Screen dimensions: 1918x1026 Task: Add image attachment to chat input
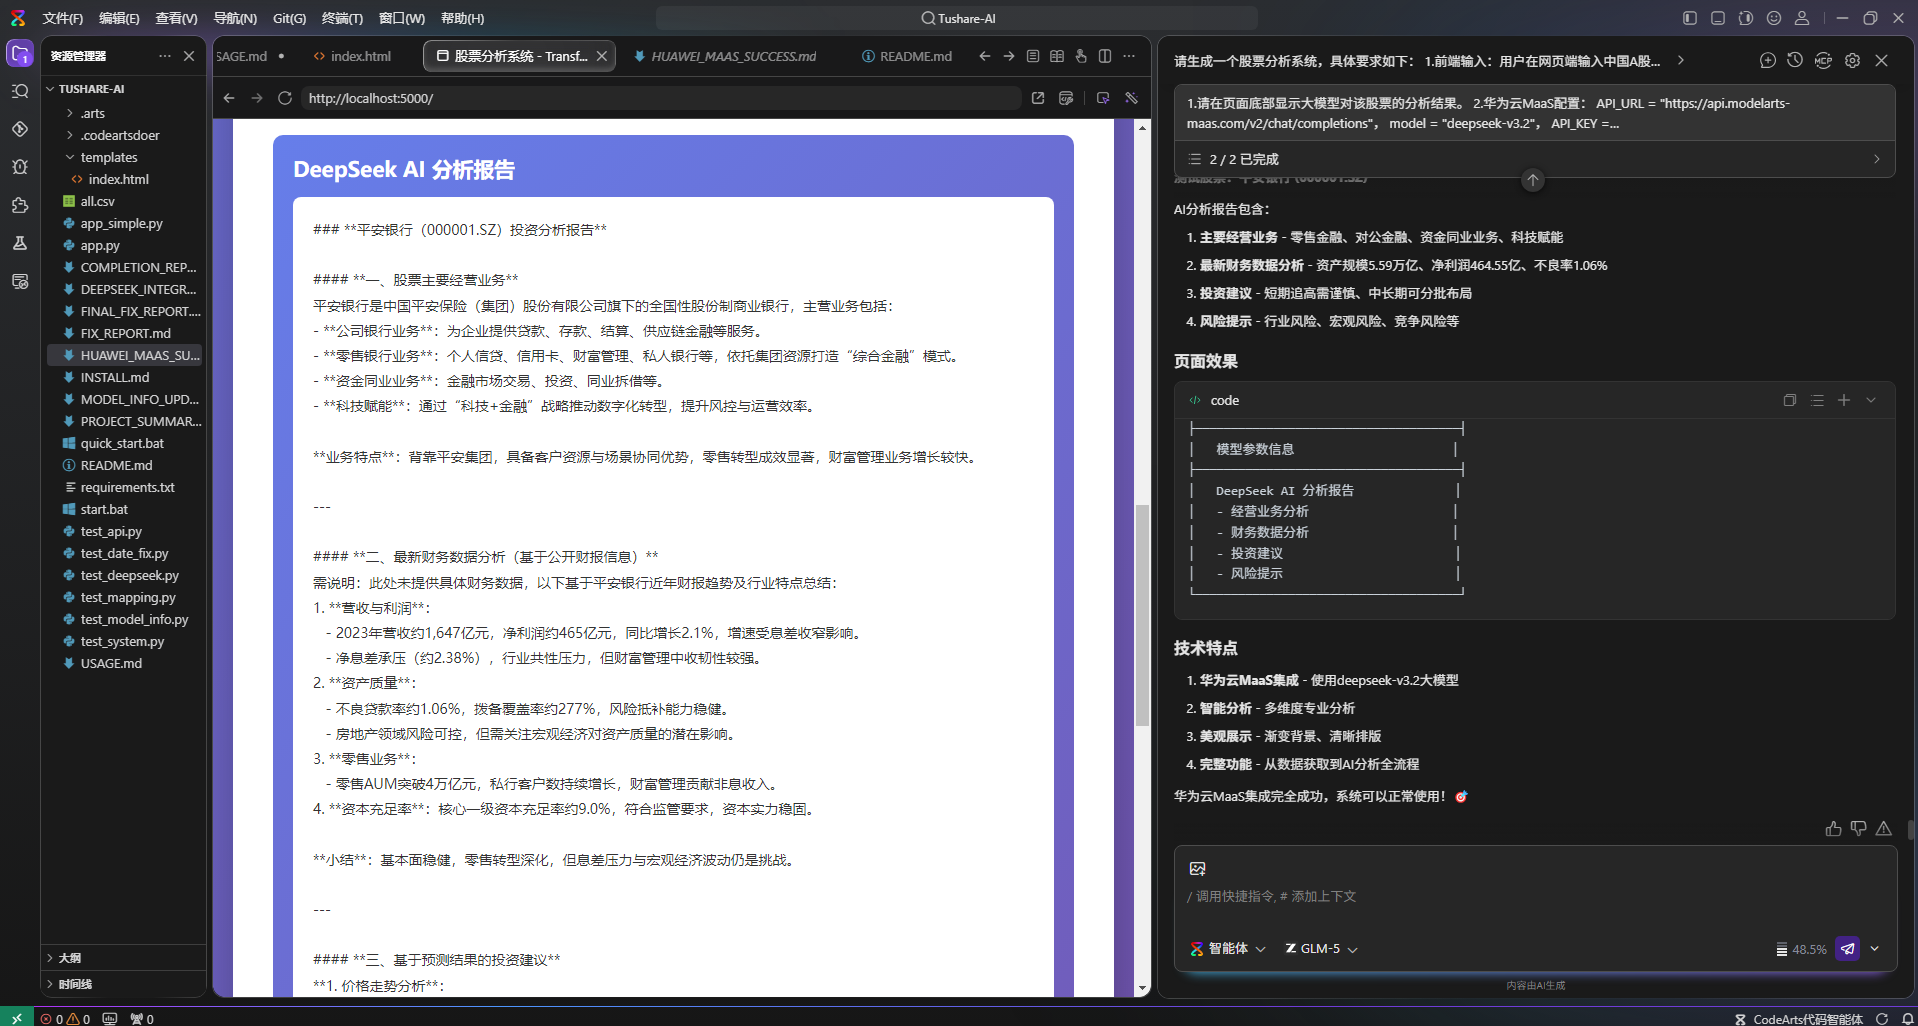(1198, 869)
